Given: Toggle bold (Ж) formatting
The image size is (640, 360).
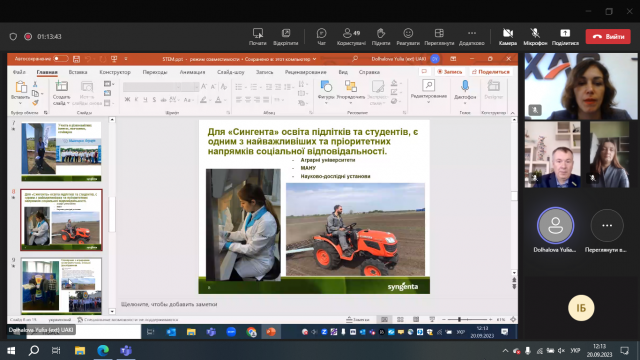Looking at the screenshot, I should point(127,100).
